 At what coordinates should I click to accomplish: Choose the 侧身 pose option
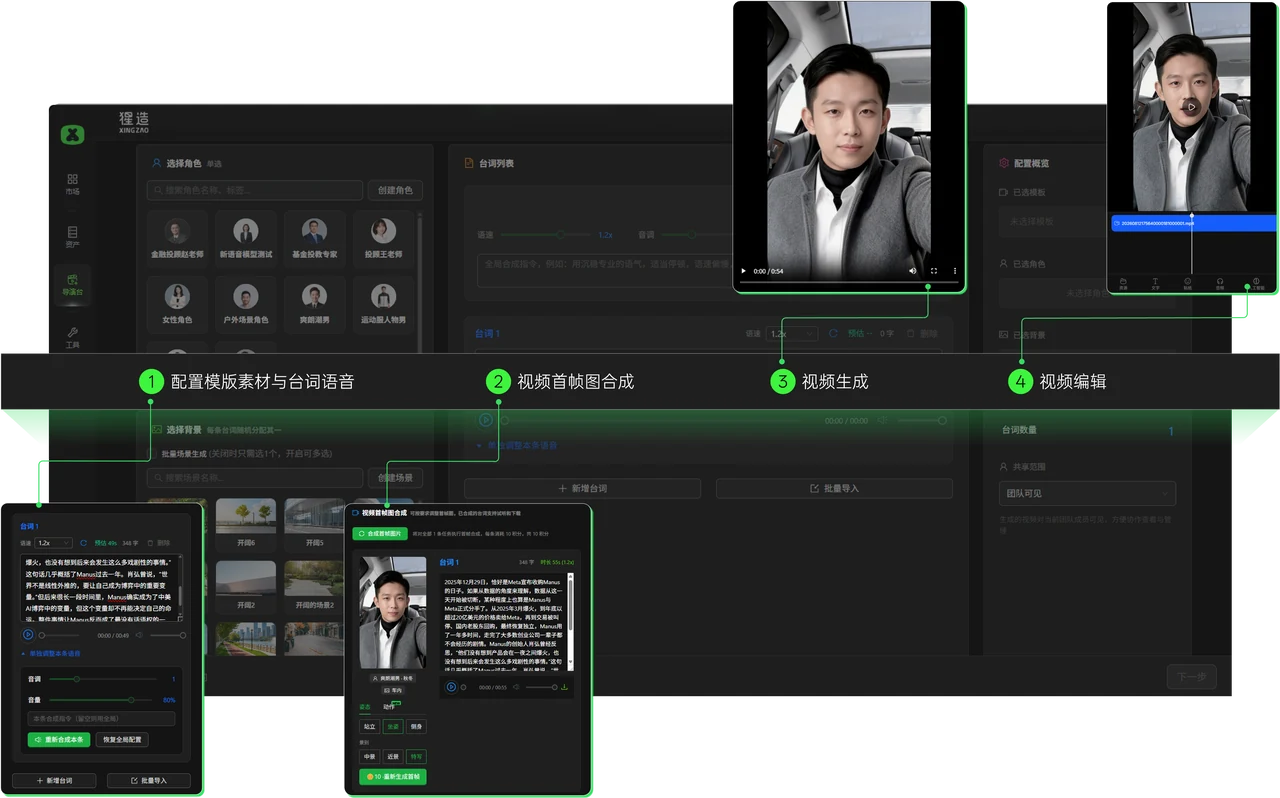click(x=417, y=727)
